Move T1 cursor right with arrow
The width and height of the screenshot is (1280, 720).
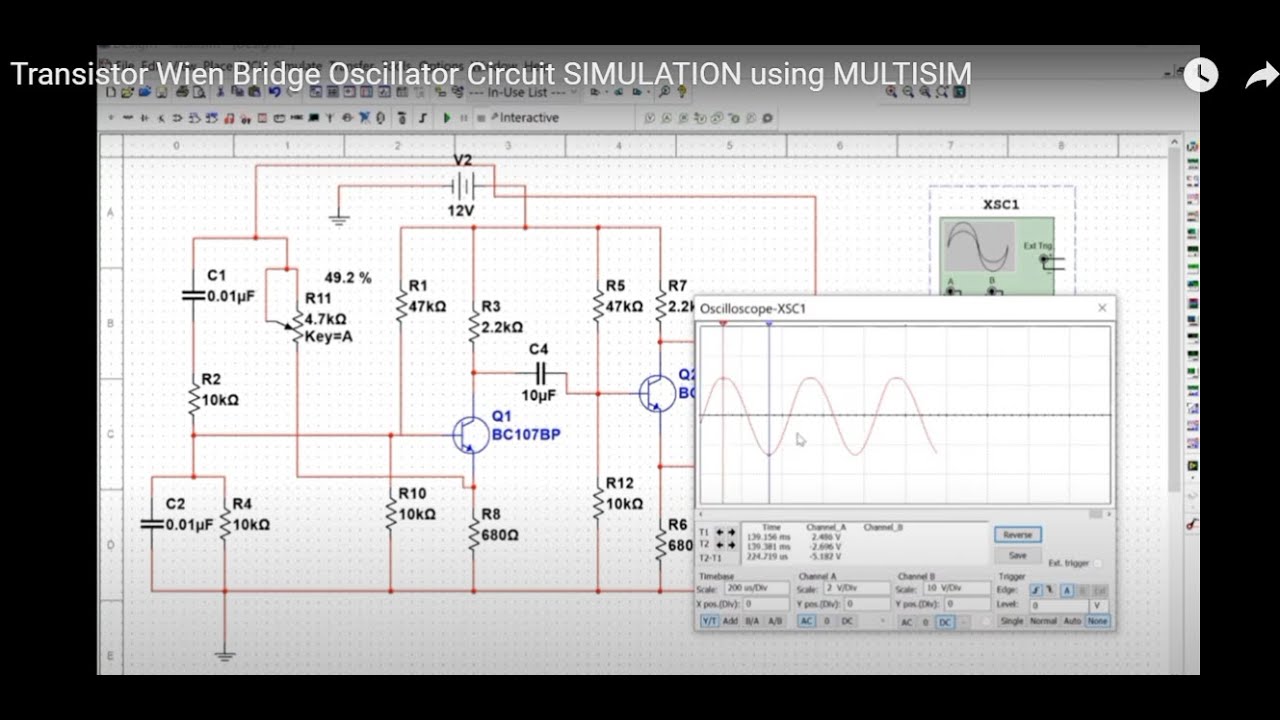(x=731, y=532)
